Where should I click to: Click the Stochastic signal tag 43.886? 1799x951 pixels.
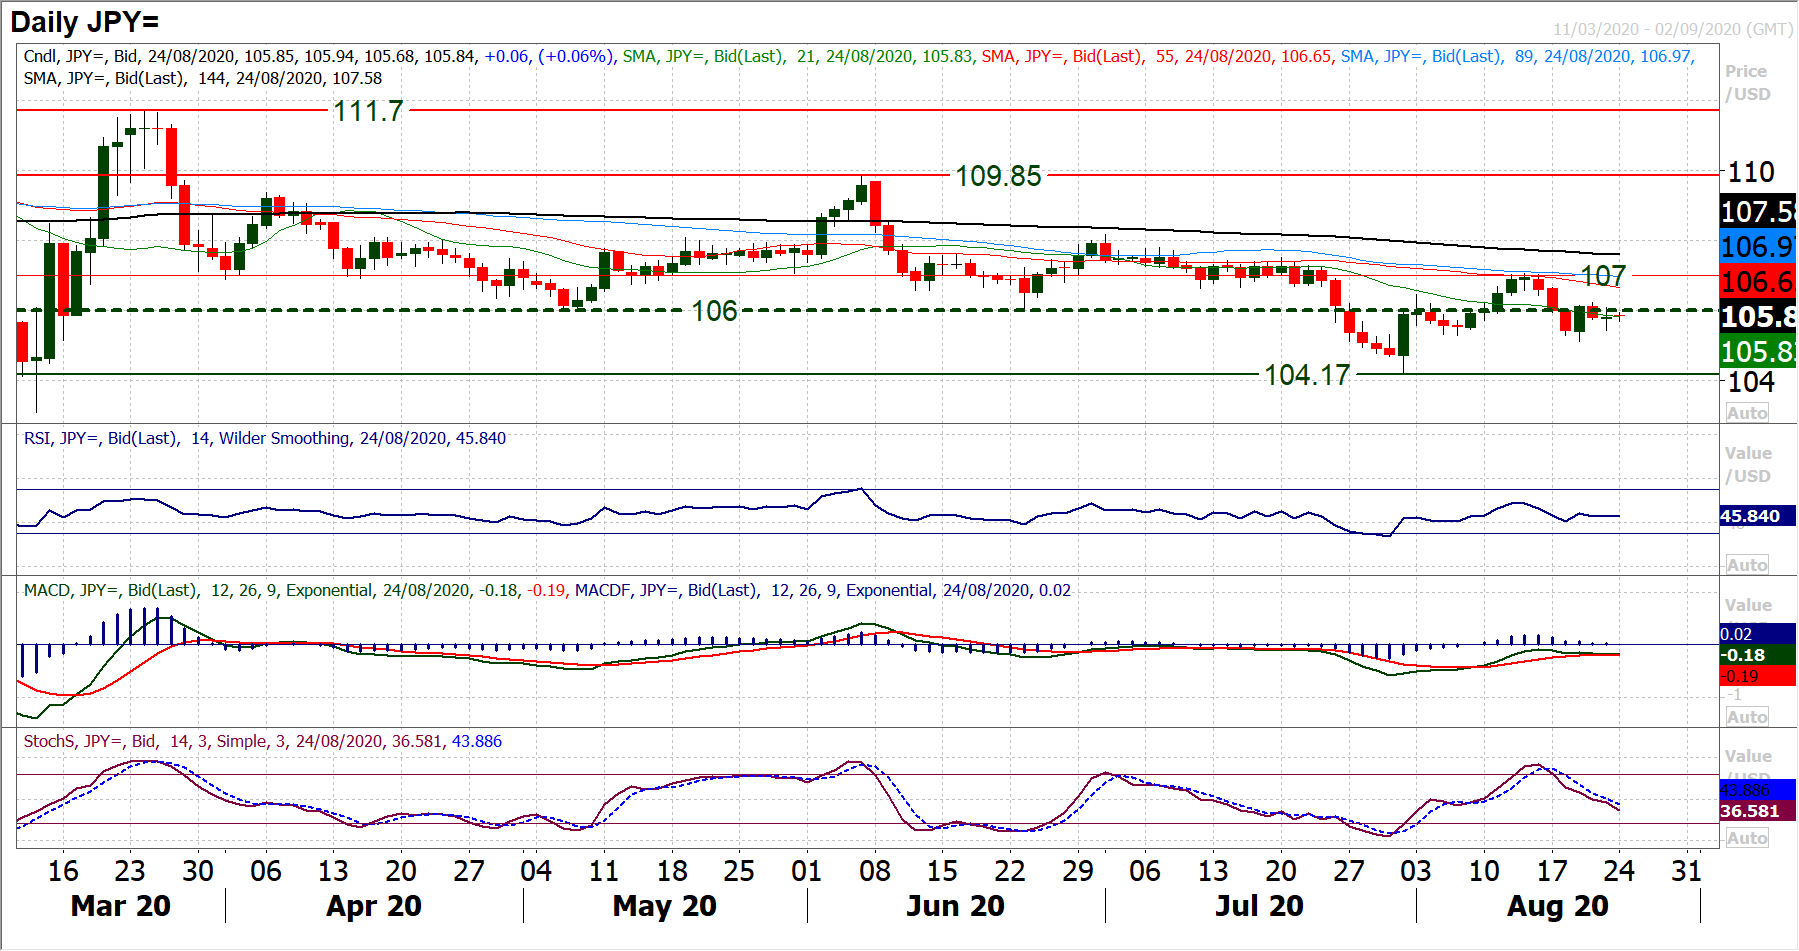pyautogui.click(x=1758, y=790)
